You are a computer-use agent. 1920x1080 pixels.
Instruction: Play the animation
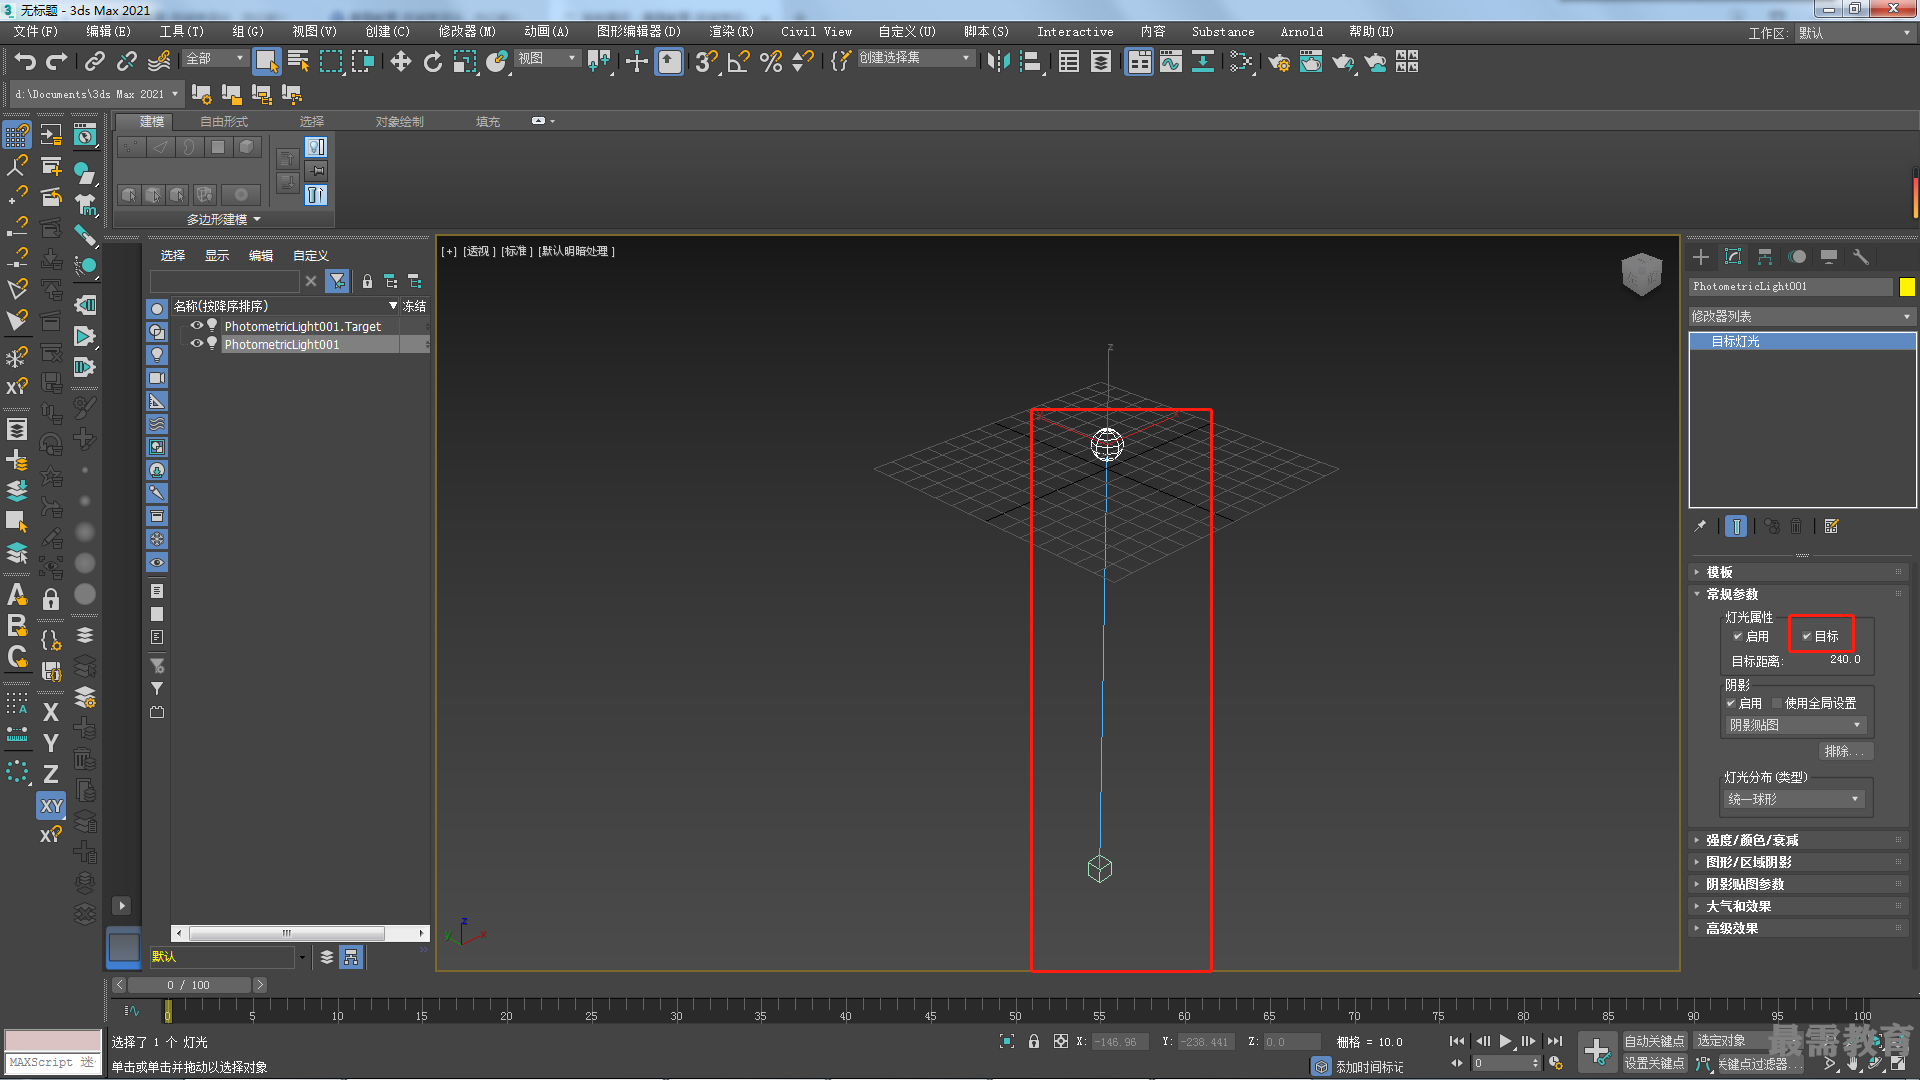(1505, 1041)
